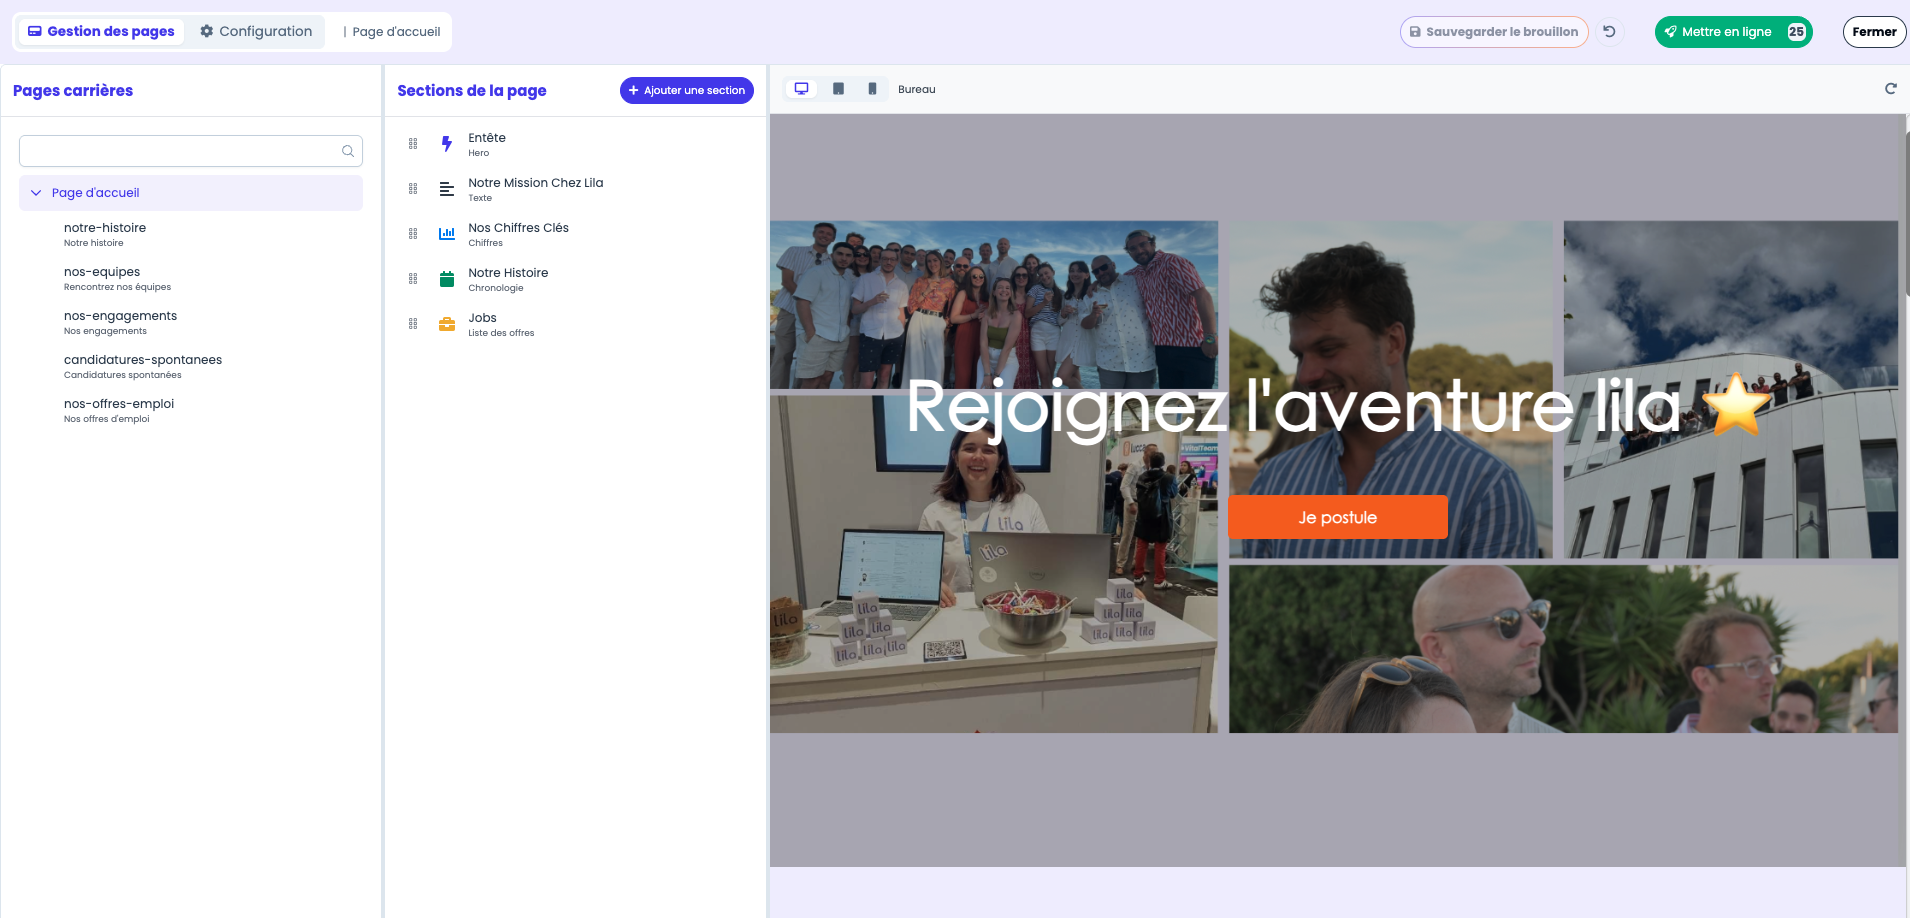Click the search magnifier icon
This screenshot has width=1910, height=918.
click(348, 151)
